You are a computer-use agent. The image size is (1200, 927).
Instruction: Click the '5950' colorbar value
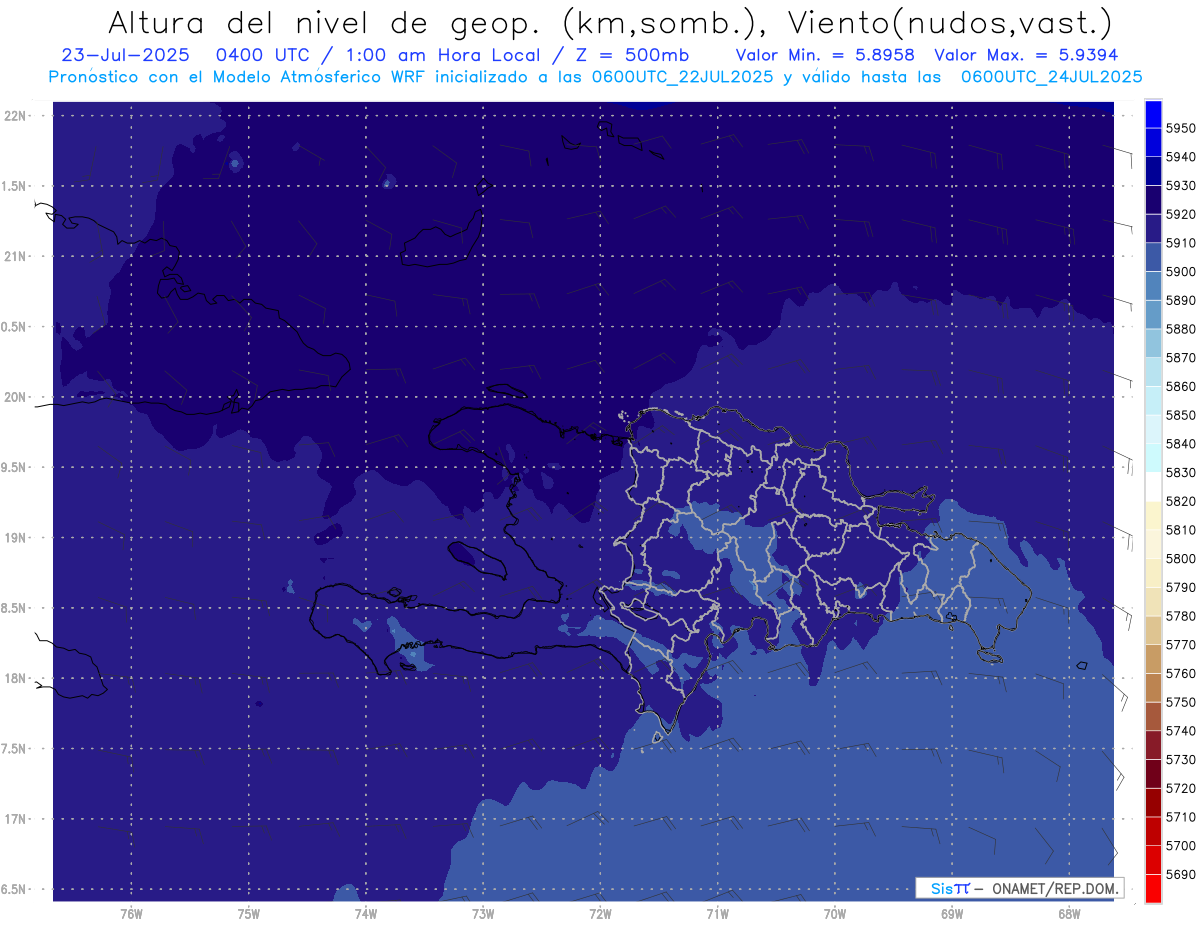click(x=1180, y=129)
